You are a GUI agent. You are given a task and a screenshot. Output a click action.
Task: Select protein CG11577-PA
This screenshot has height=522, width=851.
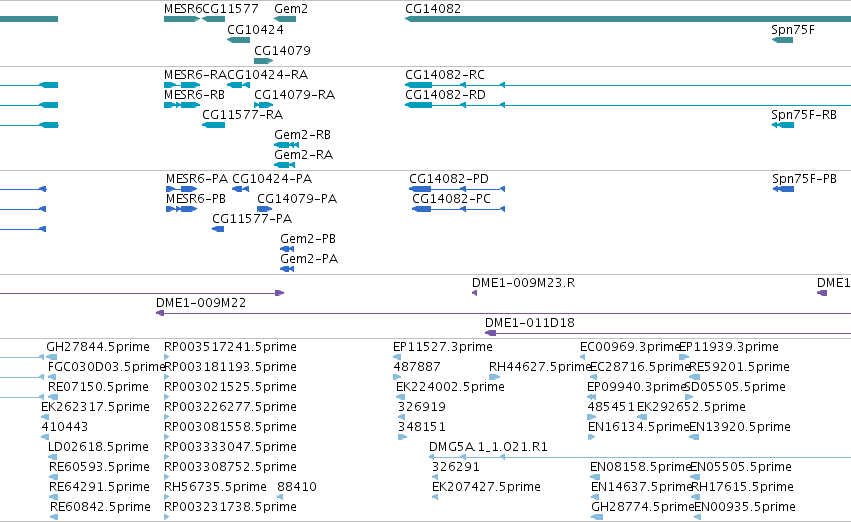click(252, 219)
